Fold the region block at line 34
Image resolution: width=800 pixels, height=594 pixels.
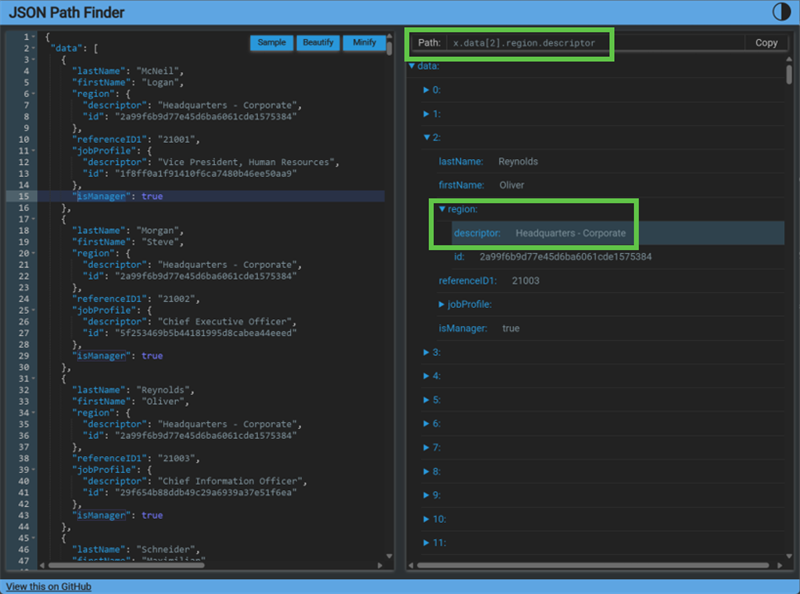click(33, 413)
